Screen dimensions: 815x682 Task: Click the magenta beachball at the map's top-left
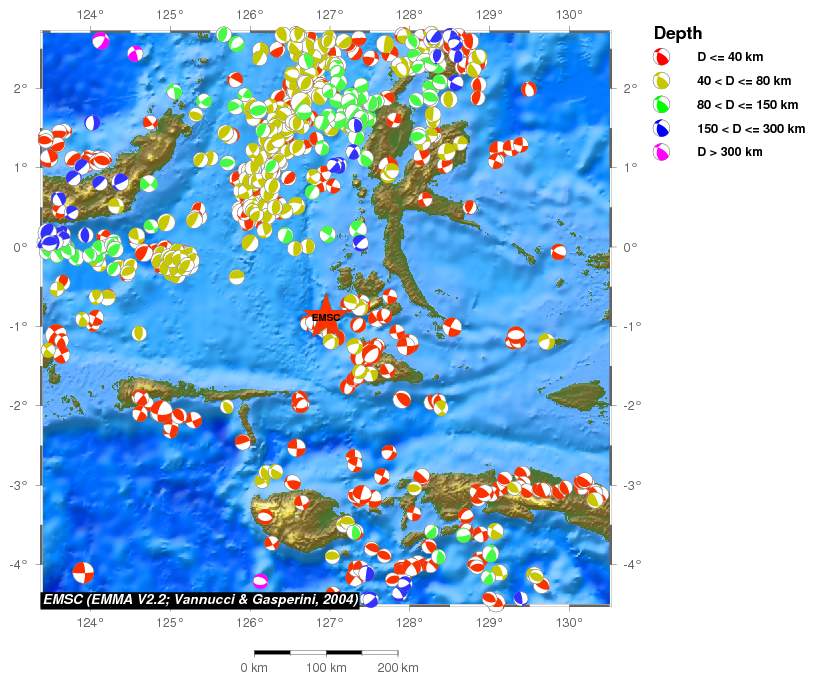pos(100,41)
